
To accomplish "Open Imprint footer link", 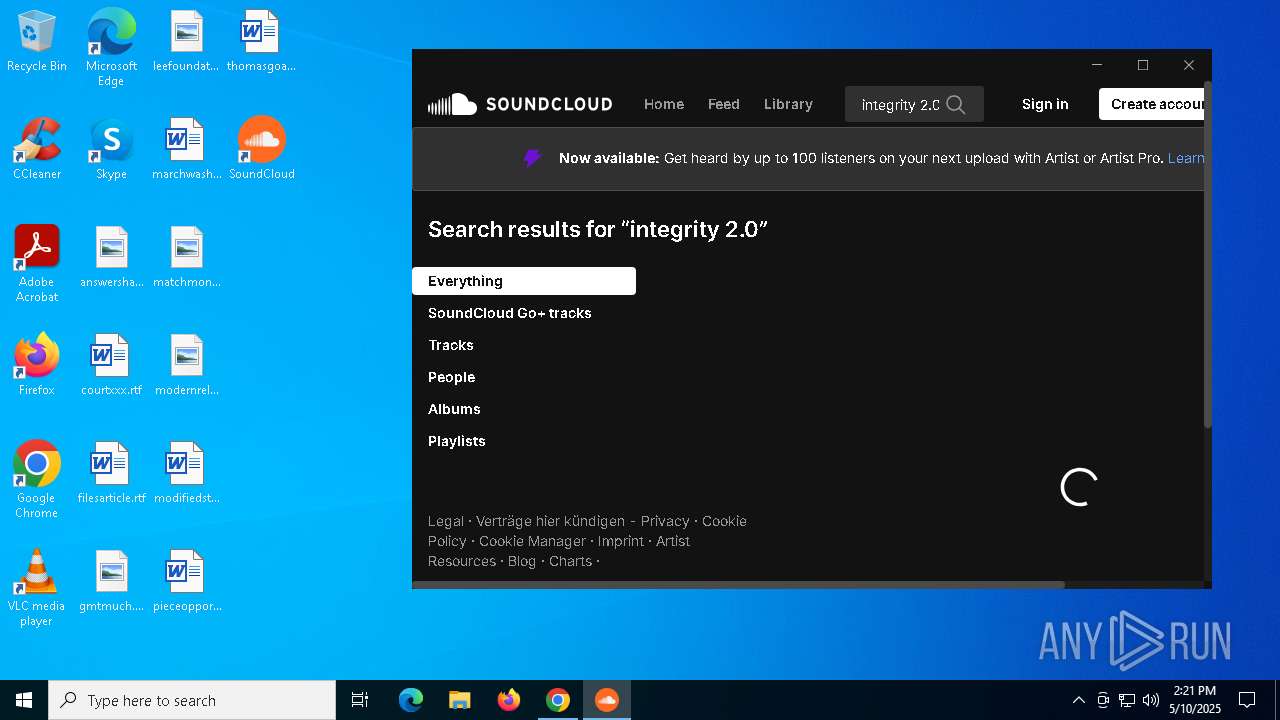I will pyautogui.click(x=621, y=541).
